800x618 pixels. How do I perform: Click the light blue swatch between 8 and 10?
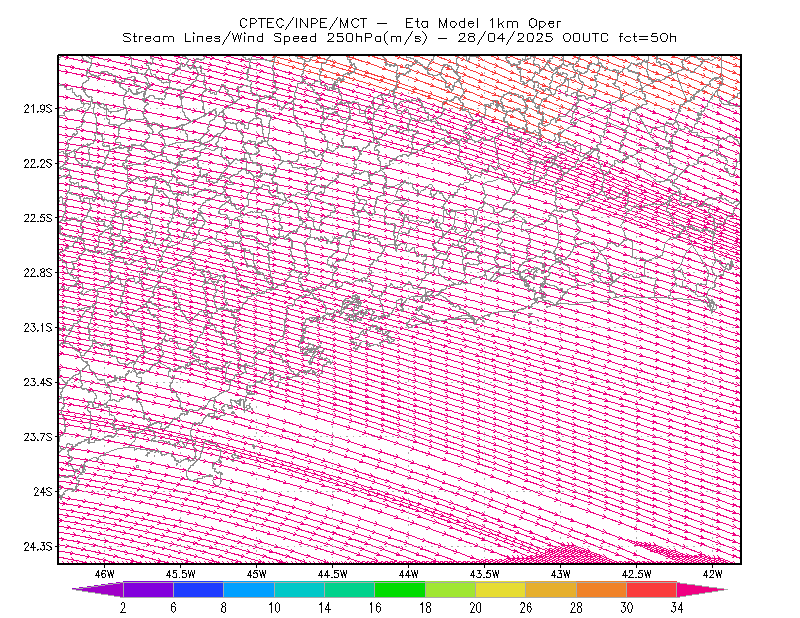coord(249,589)
